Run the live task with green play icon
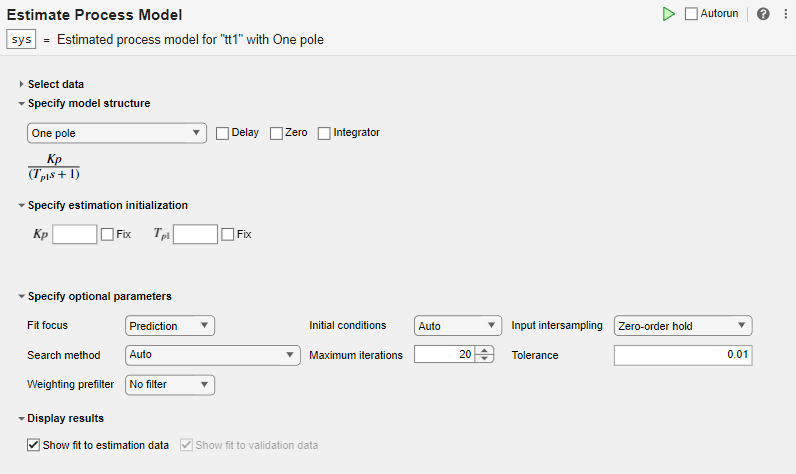Image resolution: width=796 pixels, height=474 pixels. coord(668,14)
